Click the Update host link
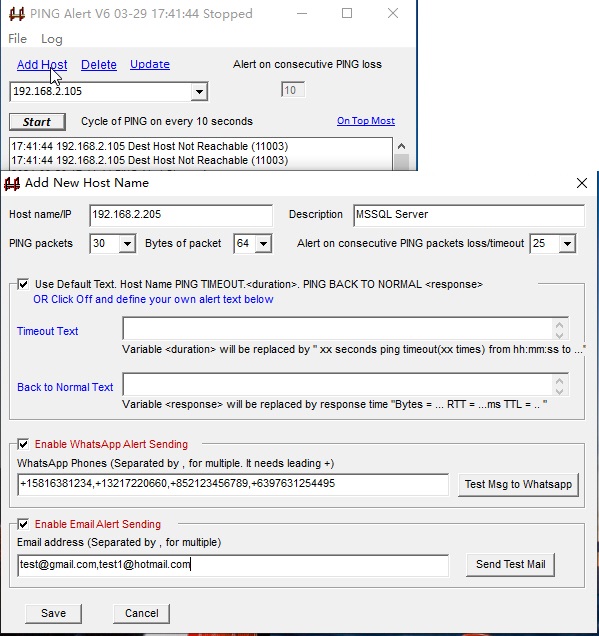The image size is (599, 636). [x=150, y=64]
